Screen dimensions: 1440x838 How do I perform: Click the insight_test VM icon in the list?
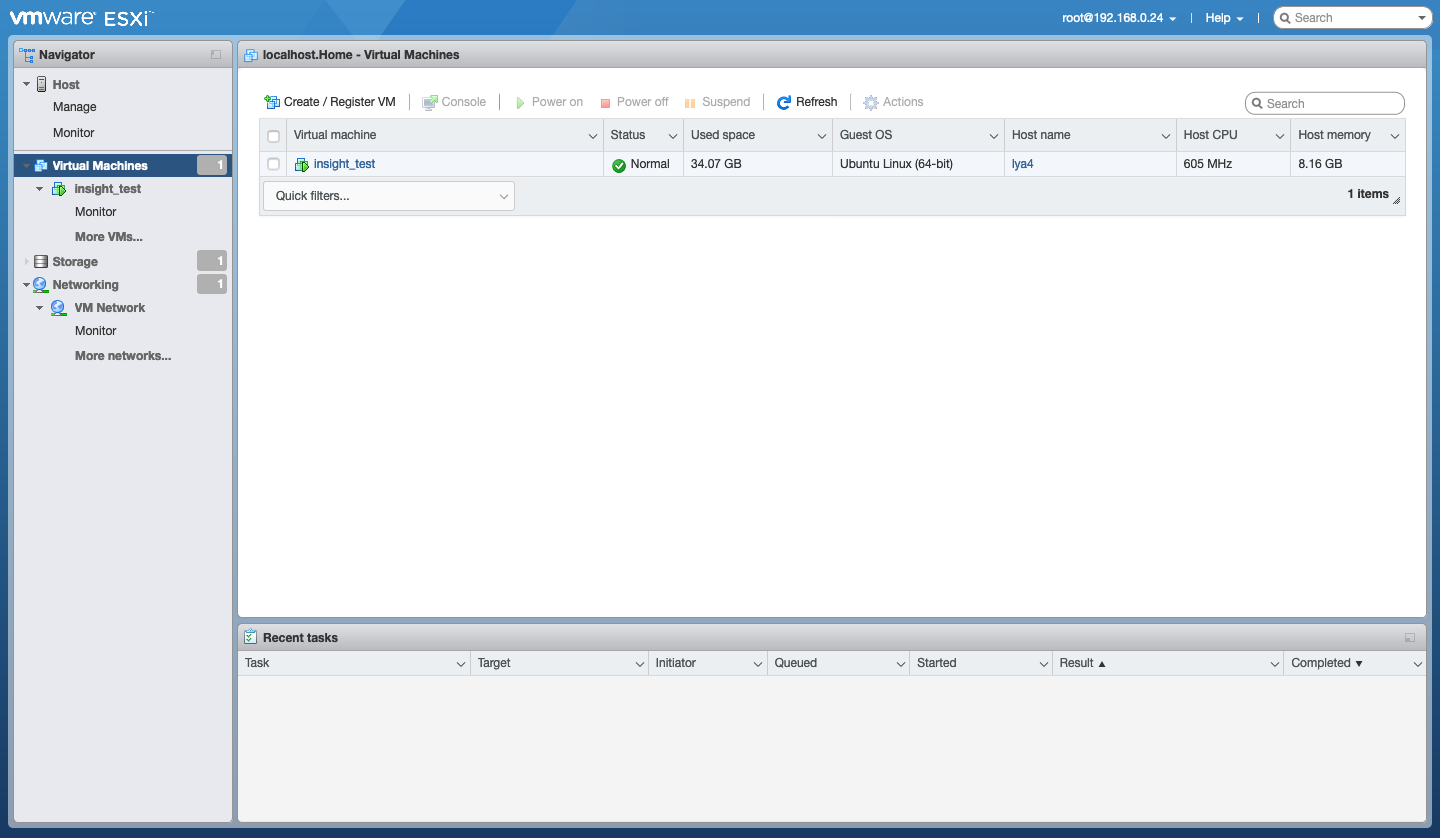301,163
